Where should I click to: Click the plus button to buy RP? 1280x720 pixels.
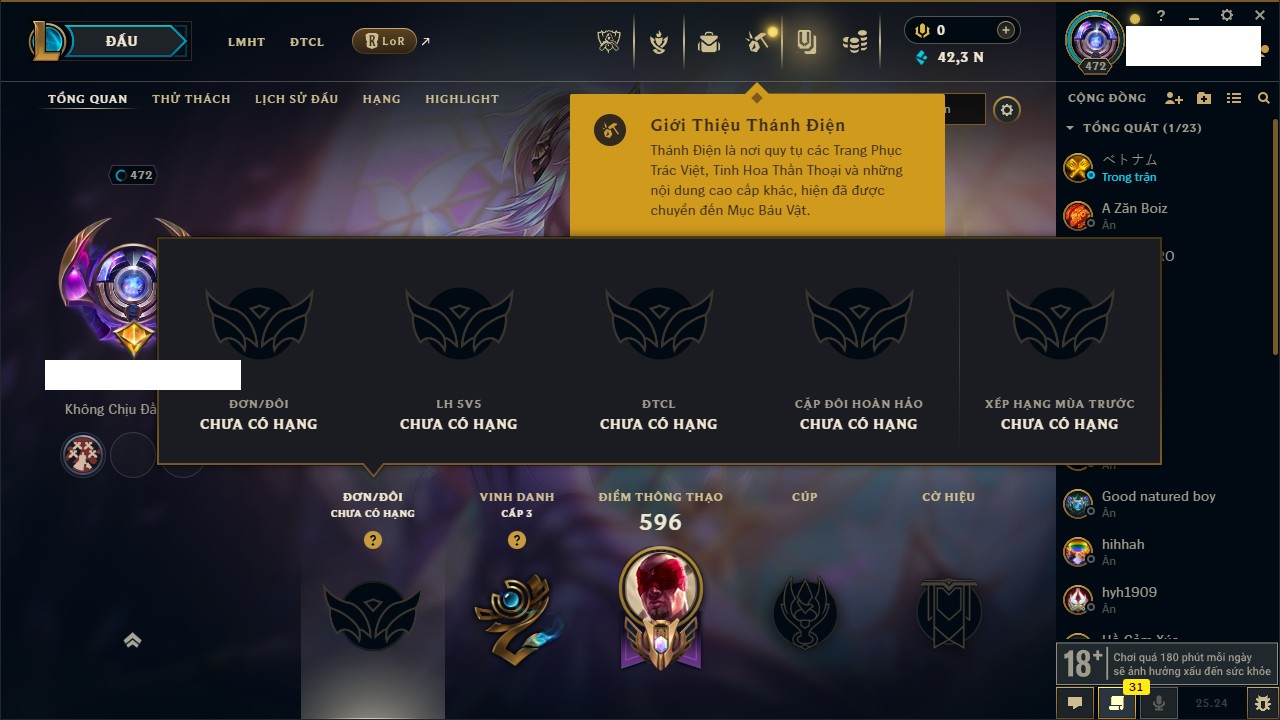click(1006, 30)
